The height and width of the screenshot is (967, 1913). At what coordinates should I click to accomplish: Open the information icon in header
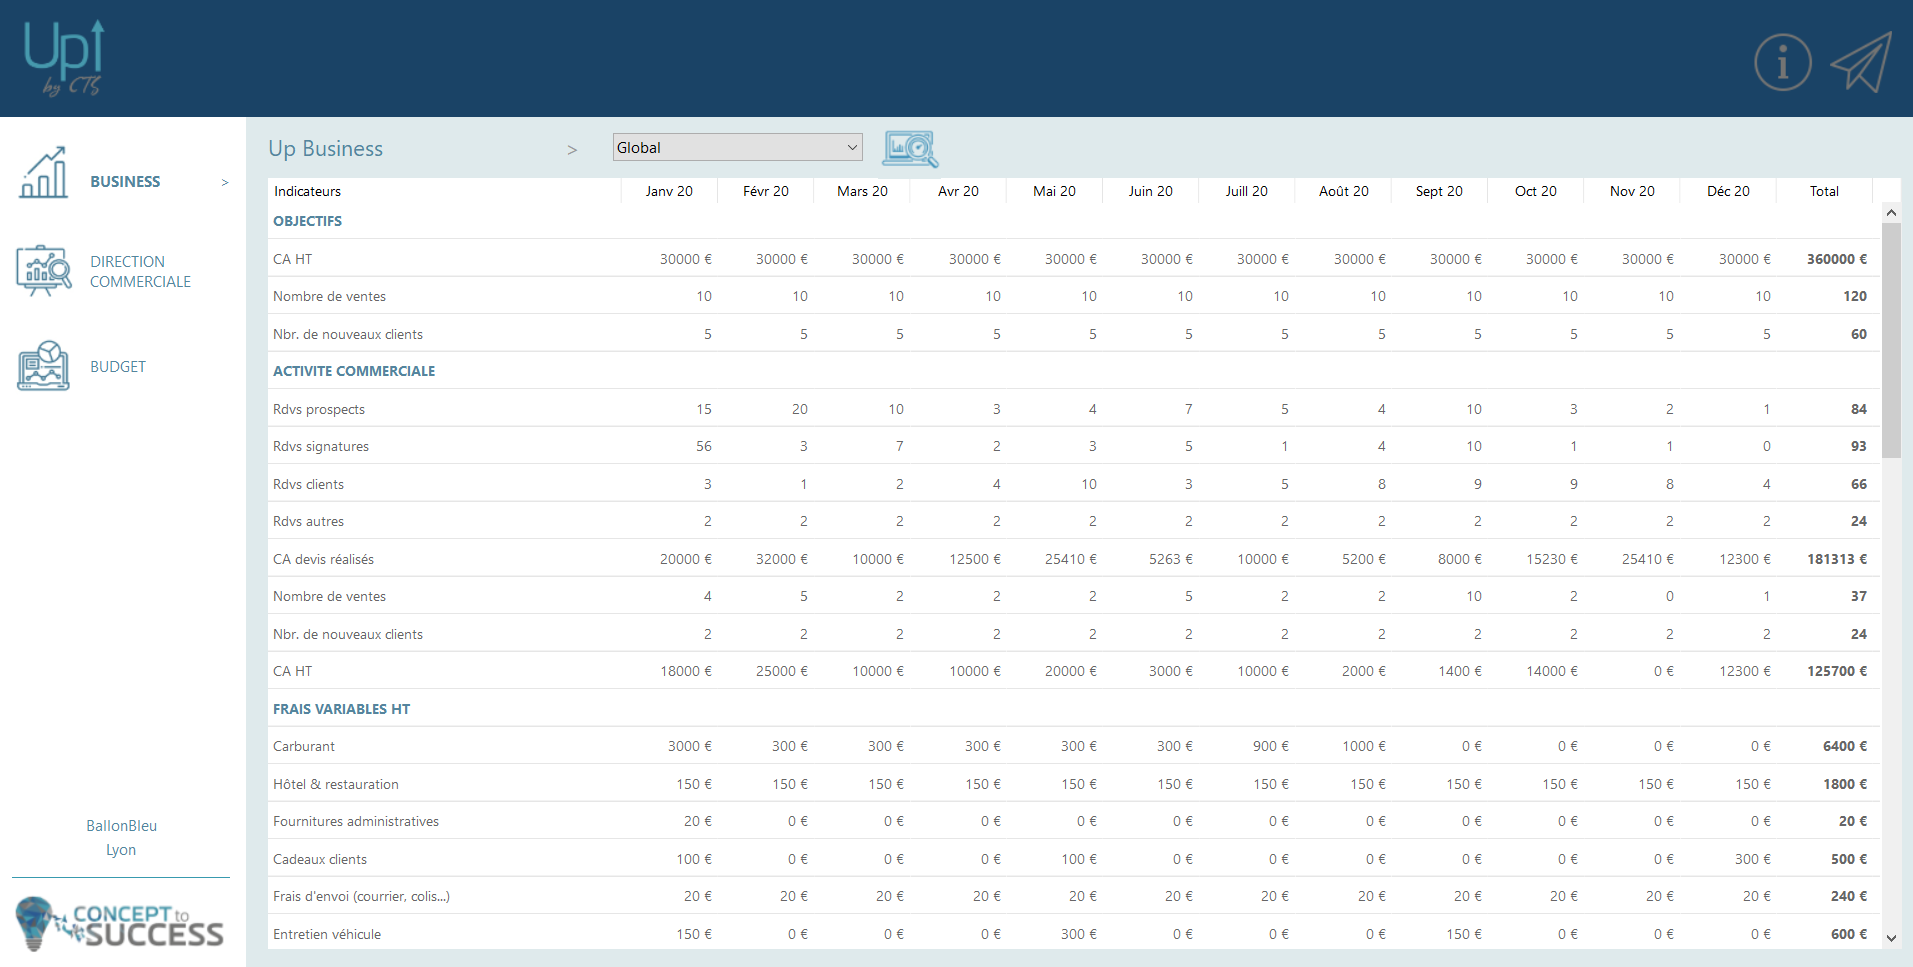pyautogui.click(x=1782, y=62)
